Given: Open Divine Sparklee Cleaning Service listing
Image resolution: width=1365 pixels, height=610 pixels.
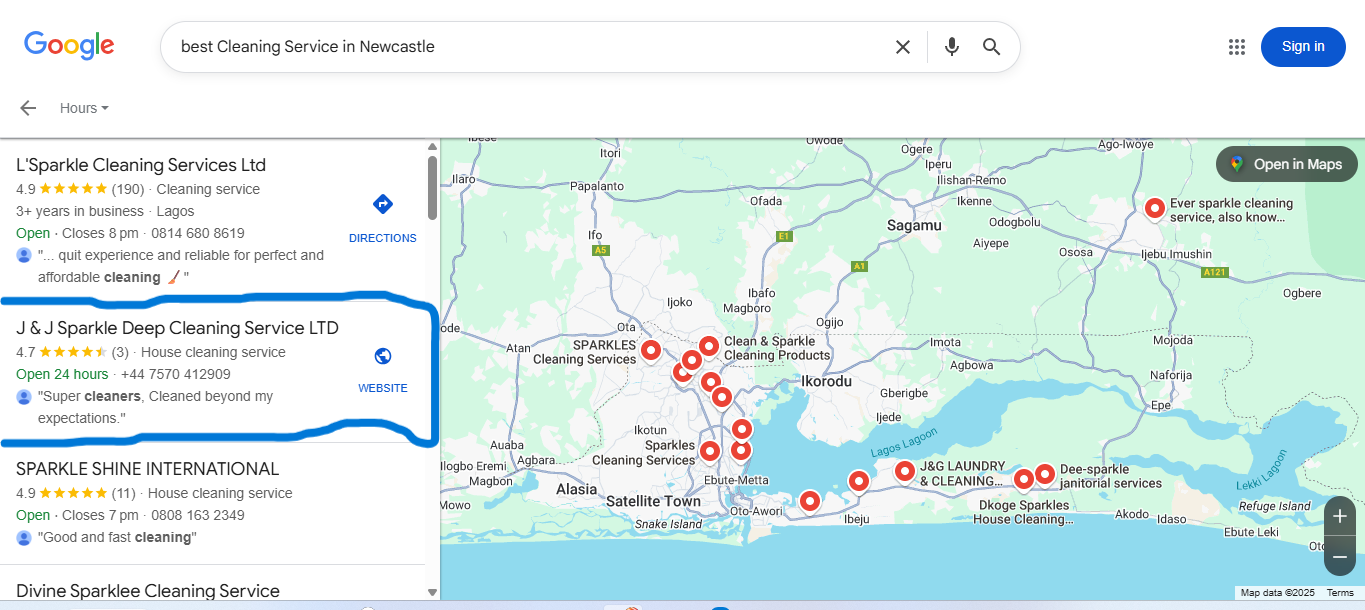Looking at the screenshot, I should 148,591.
